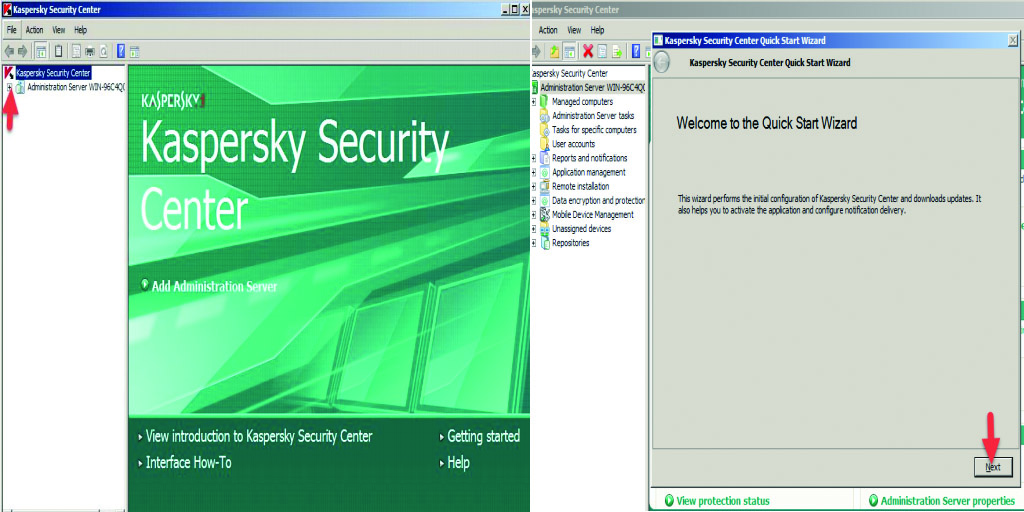The width and height of the screenshot is (1024, 512).
Task: Click the Add Administration Server link
Action: [x=213, y=287]
